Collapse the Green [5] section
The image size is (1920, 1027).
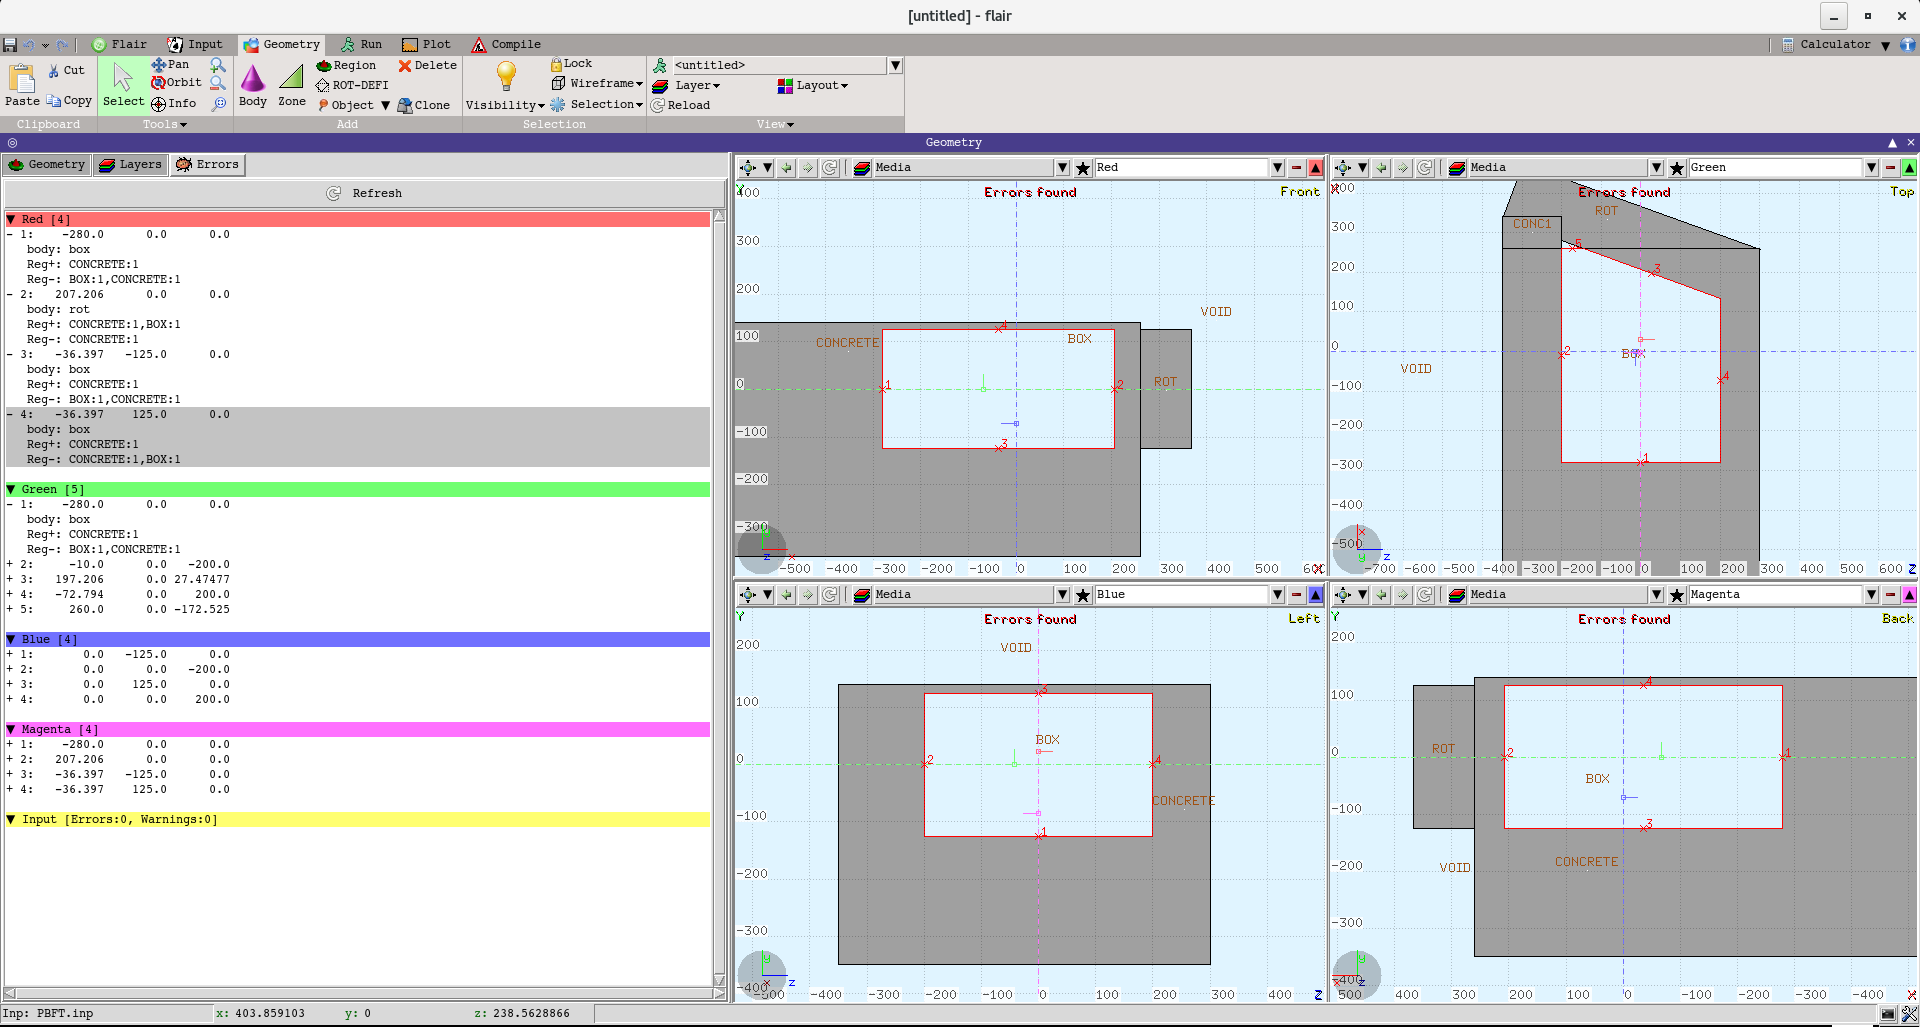[11, 489]
